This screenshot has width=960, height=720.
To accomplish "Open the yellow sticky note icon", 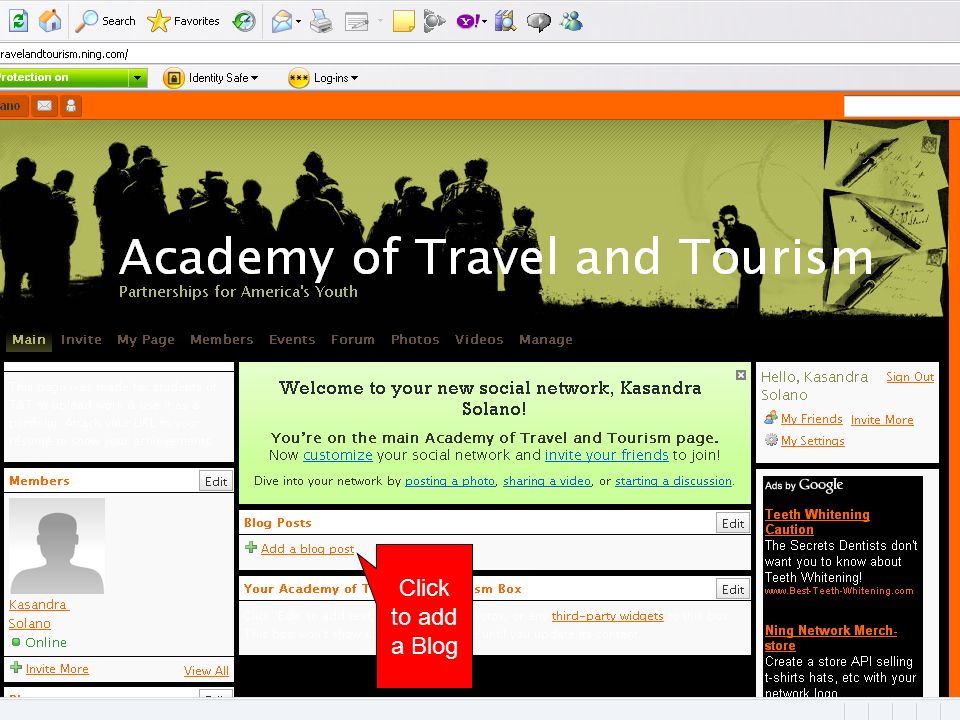I will tap(403, 21).
